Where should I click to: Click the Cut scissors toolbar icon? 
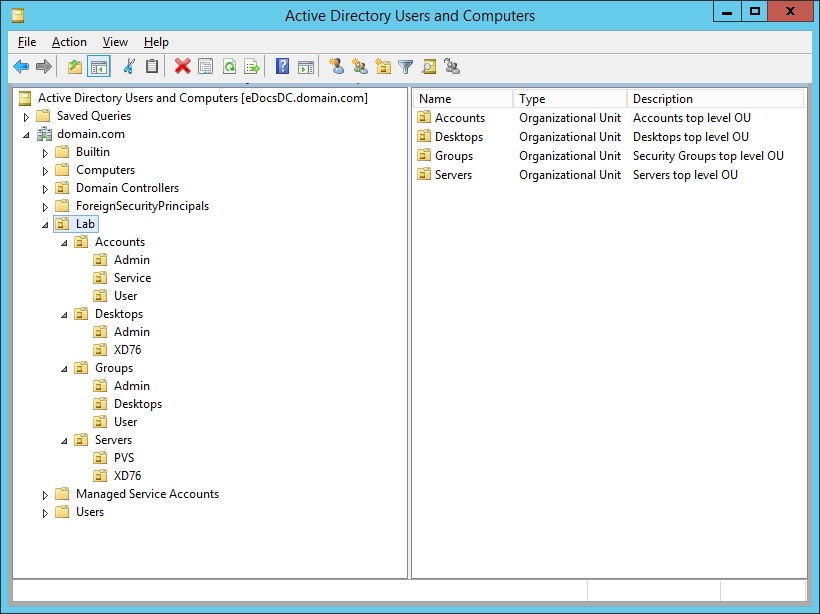pyautogui.click(x=128, y=67)
